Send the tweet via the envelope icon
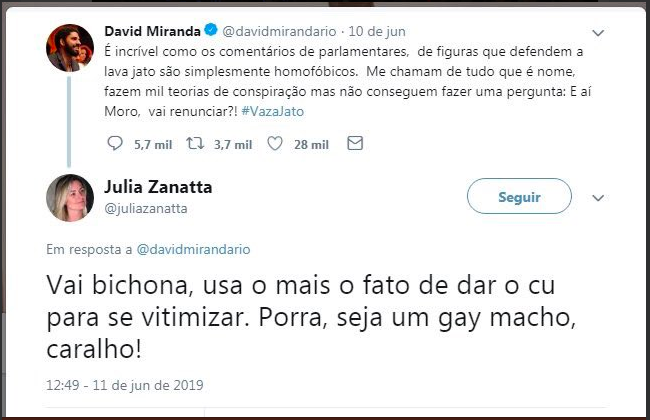 353,145
